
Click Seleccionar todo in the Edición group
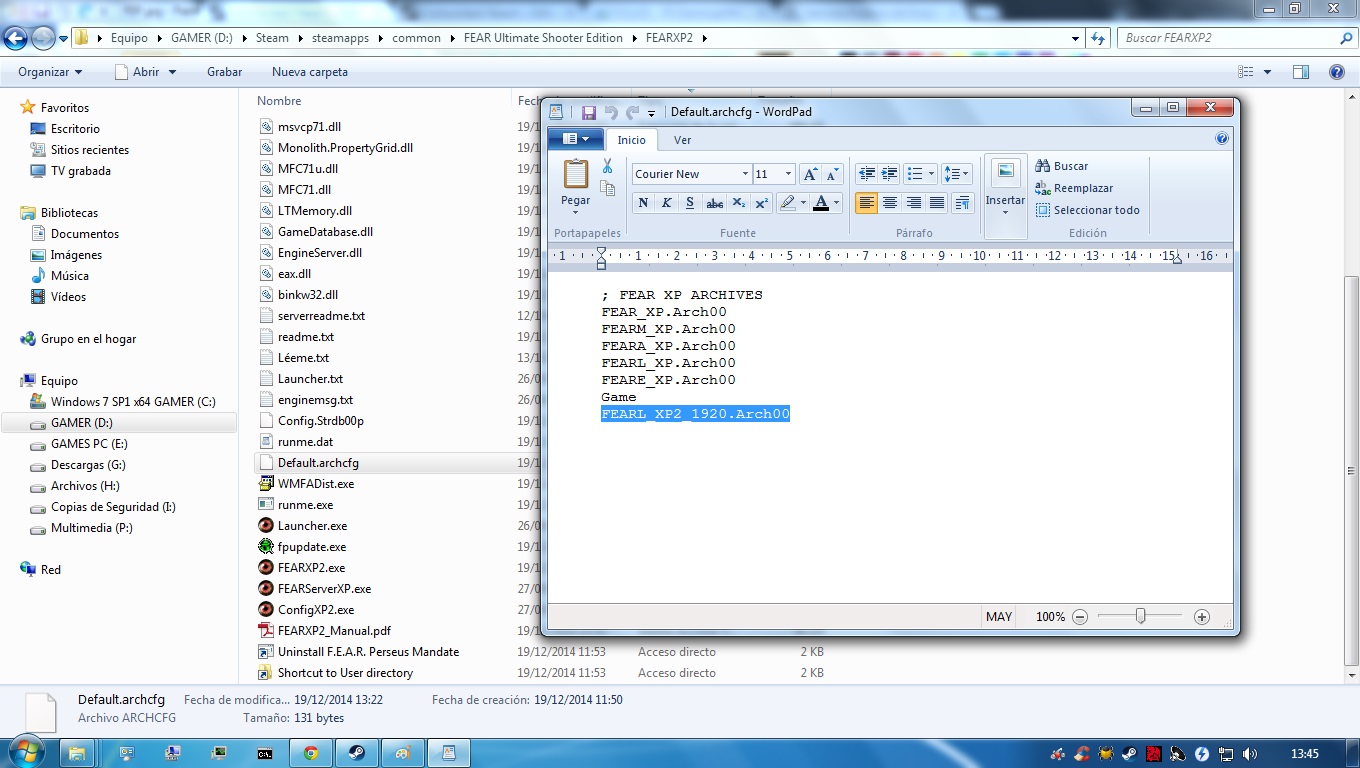(1088, 210)
